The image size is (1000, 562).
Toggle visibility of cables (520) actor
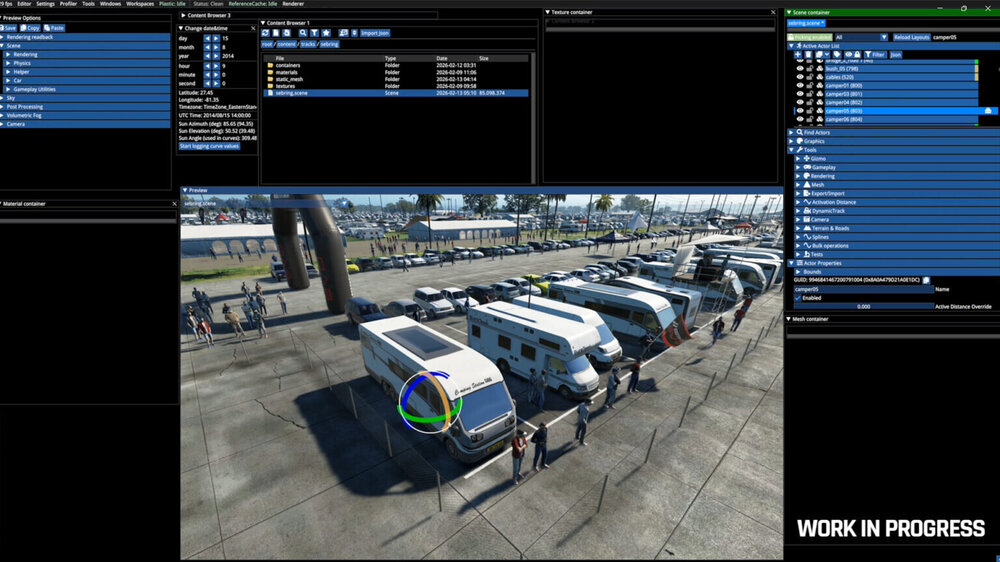[x=800, y=77]
